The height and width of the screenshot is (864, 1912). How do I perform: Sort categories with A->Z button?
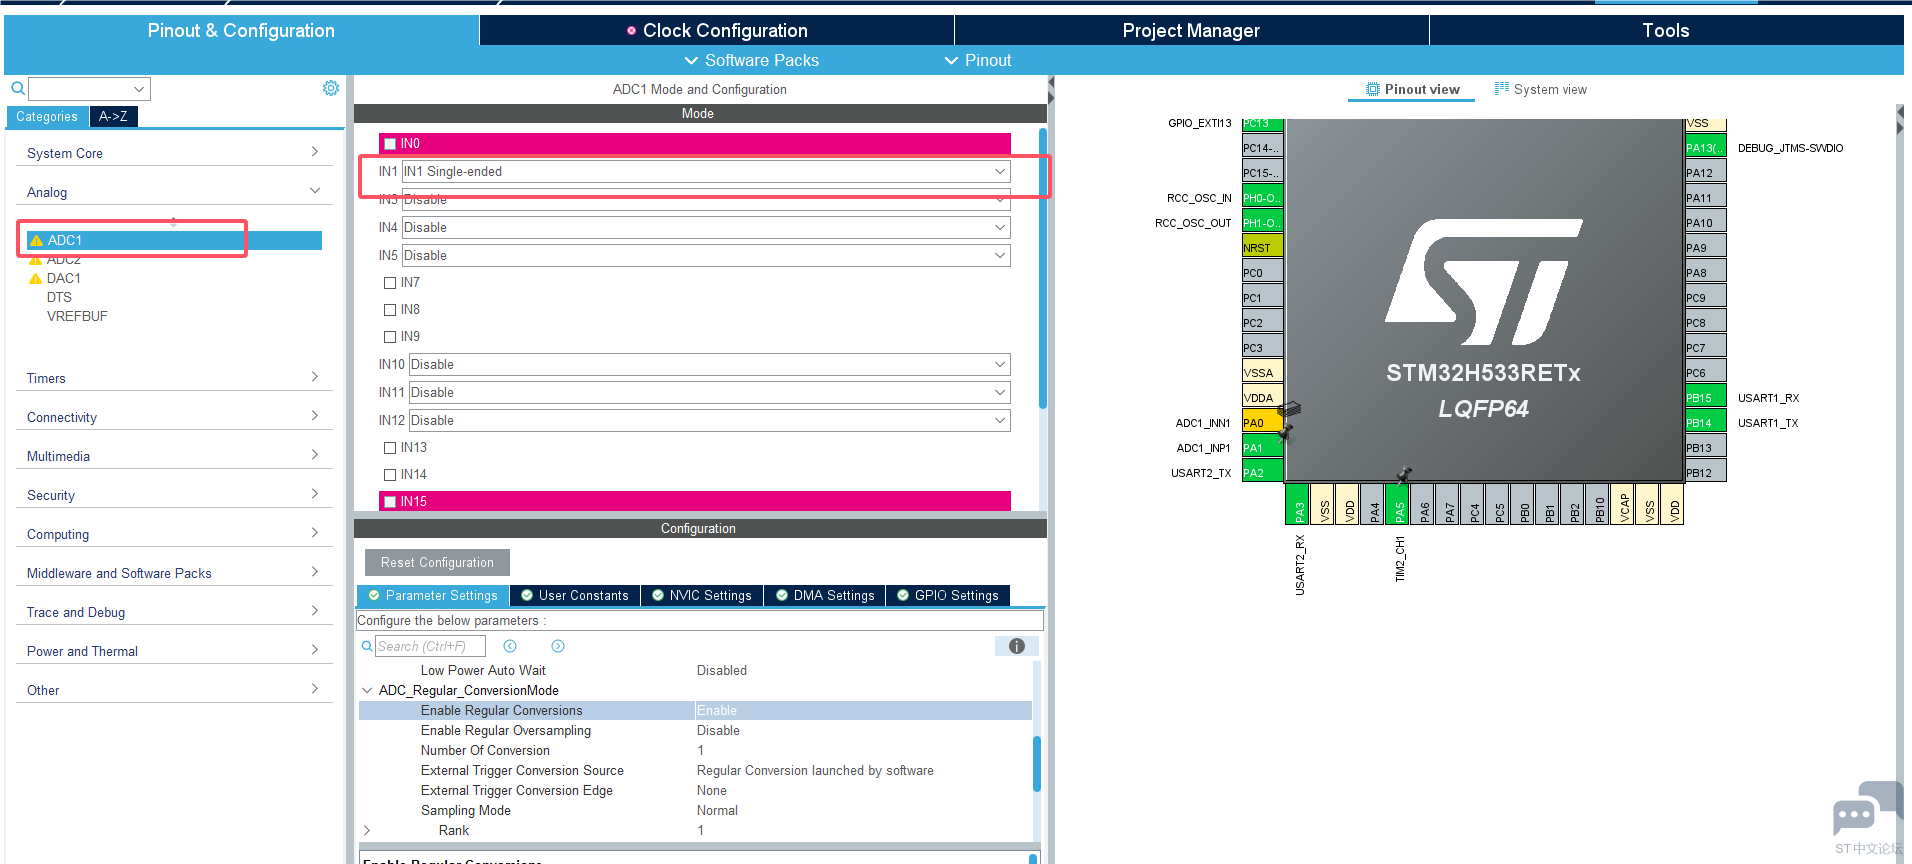pos(113,117)
